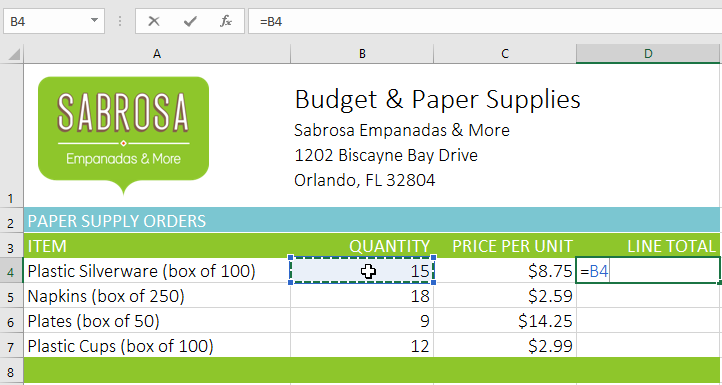This screenshot has height=385, width=722.
Task: Expand the Name Box dropdown arrow
Action: click(94, 21)
